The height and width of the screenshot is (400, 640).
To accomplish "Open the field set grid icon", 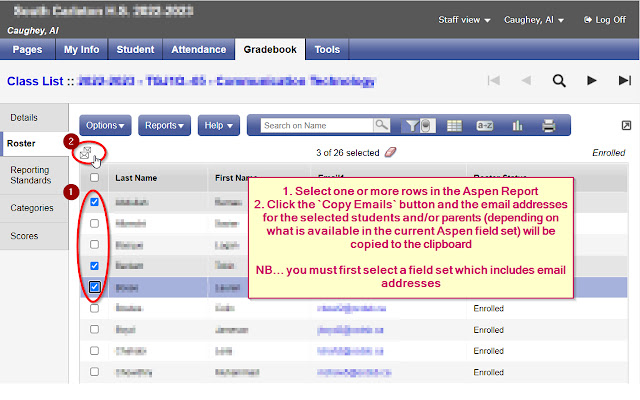I will pyautogui.click(x=454, y=126).
